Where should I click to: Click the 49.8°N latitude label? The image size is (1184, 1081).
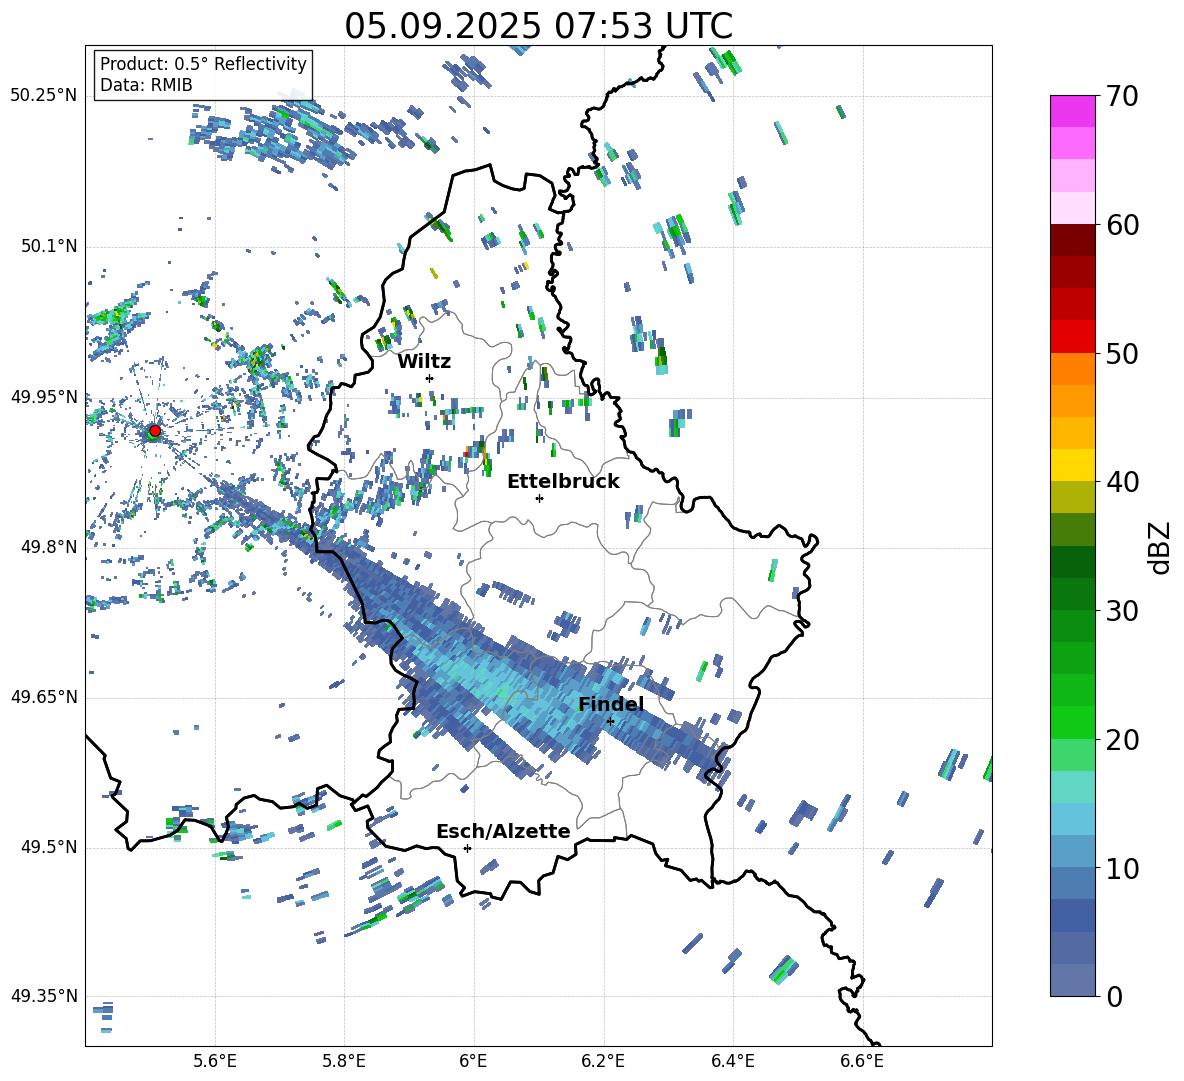click(48, 547)
